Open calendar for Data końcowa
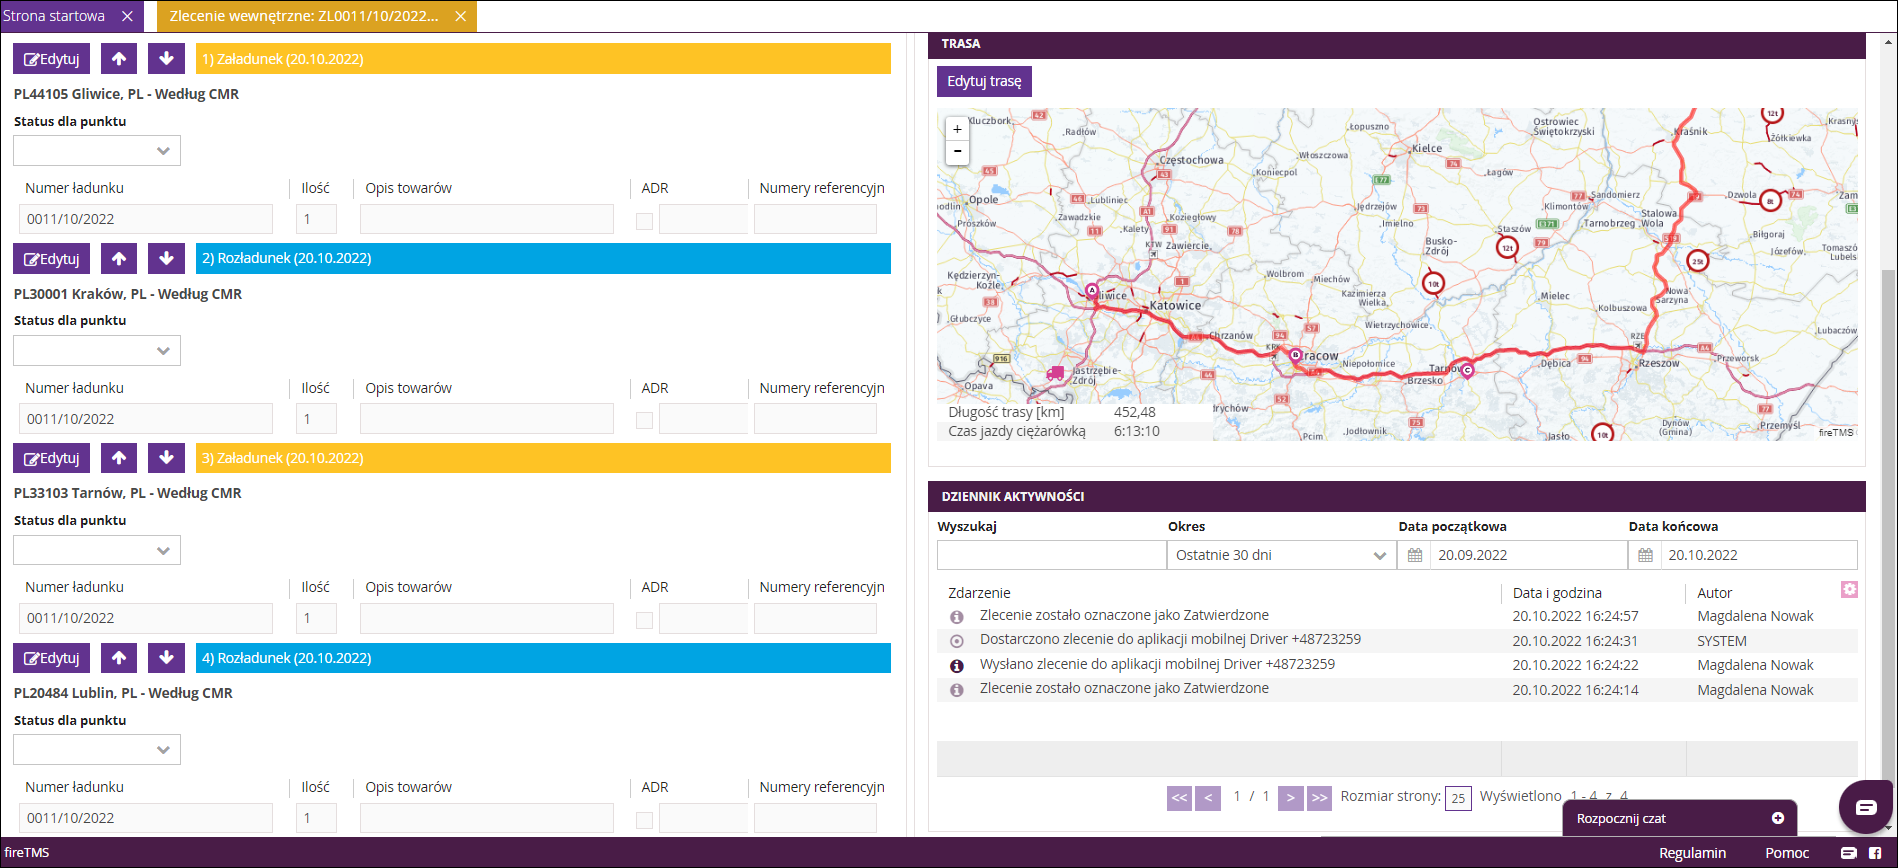The image size is (1898, 868). [x=1645, y=555]
